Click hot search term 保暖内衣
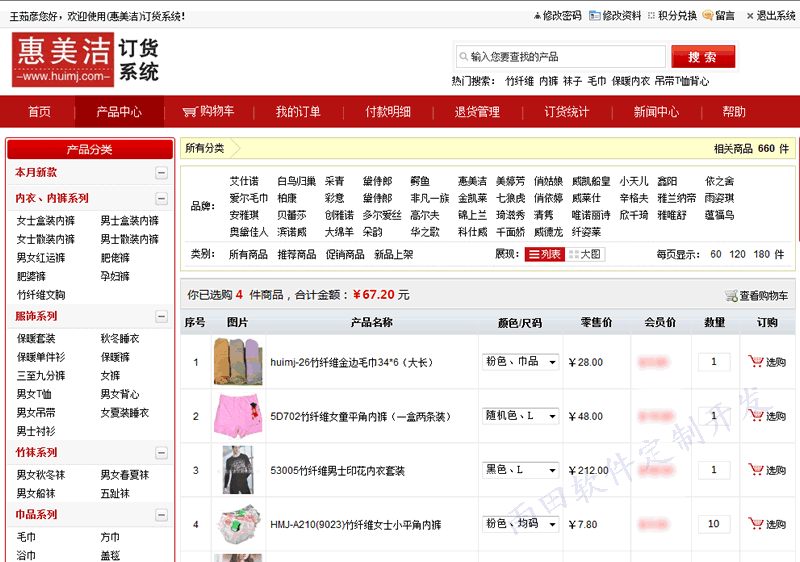This screenshot has height=562, width=800. (631, 81)
